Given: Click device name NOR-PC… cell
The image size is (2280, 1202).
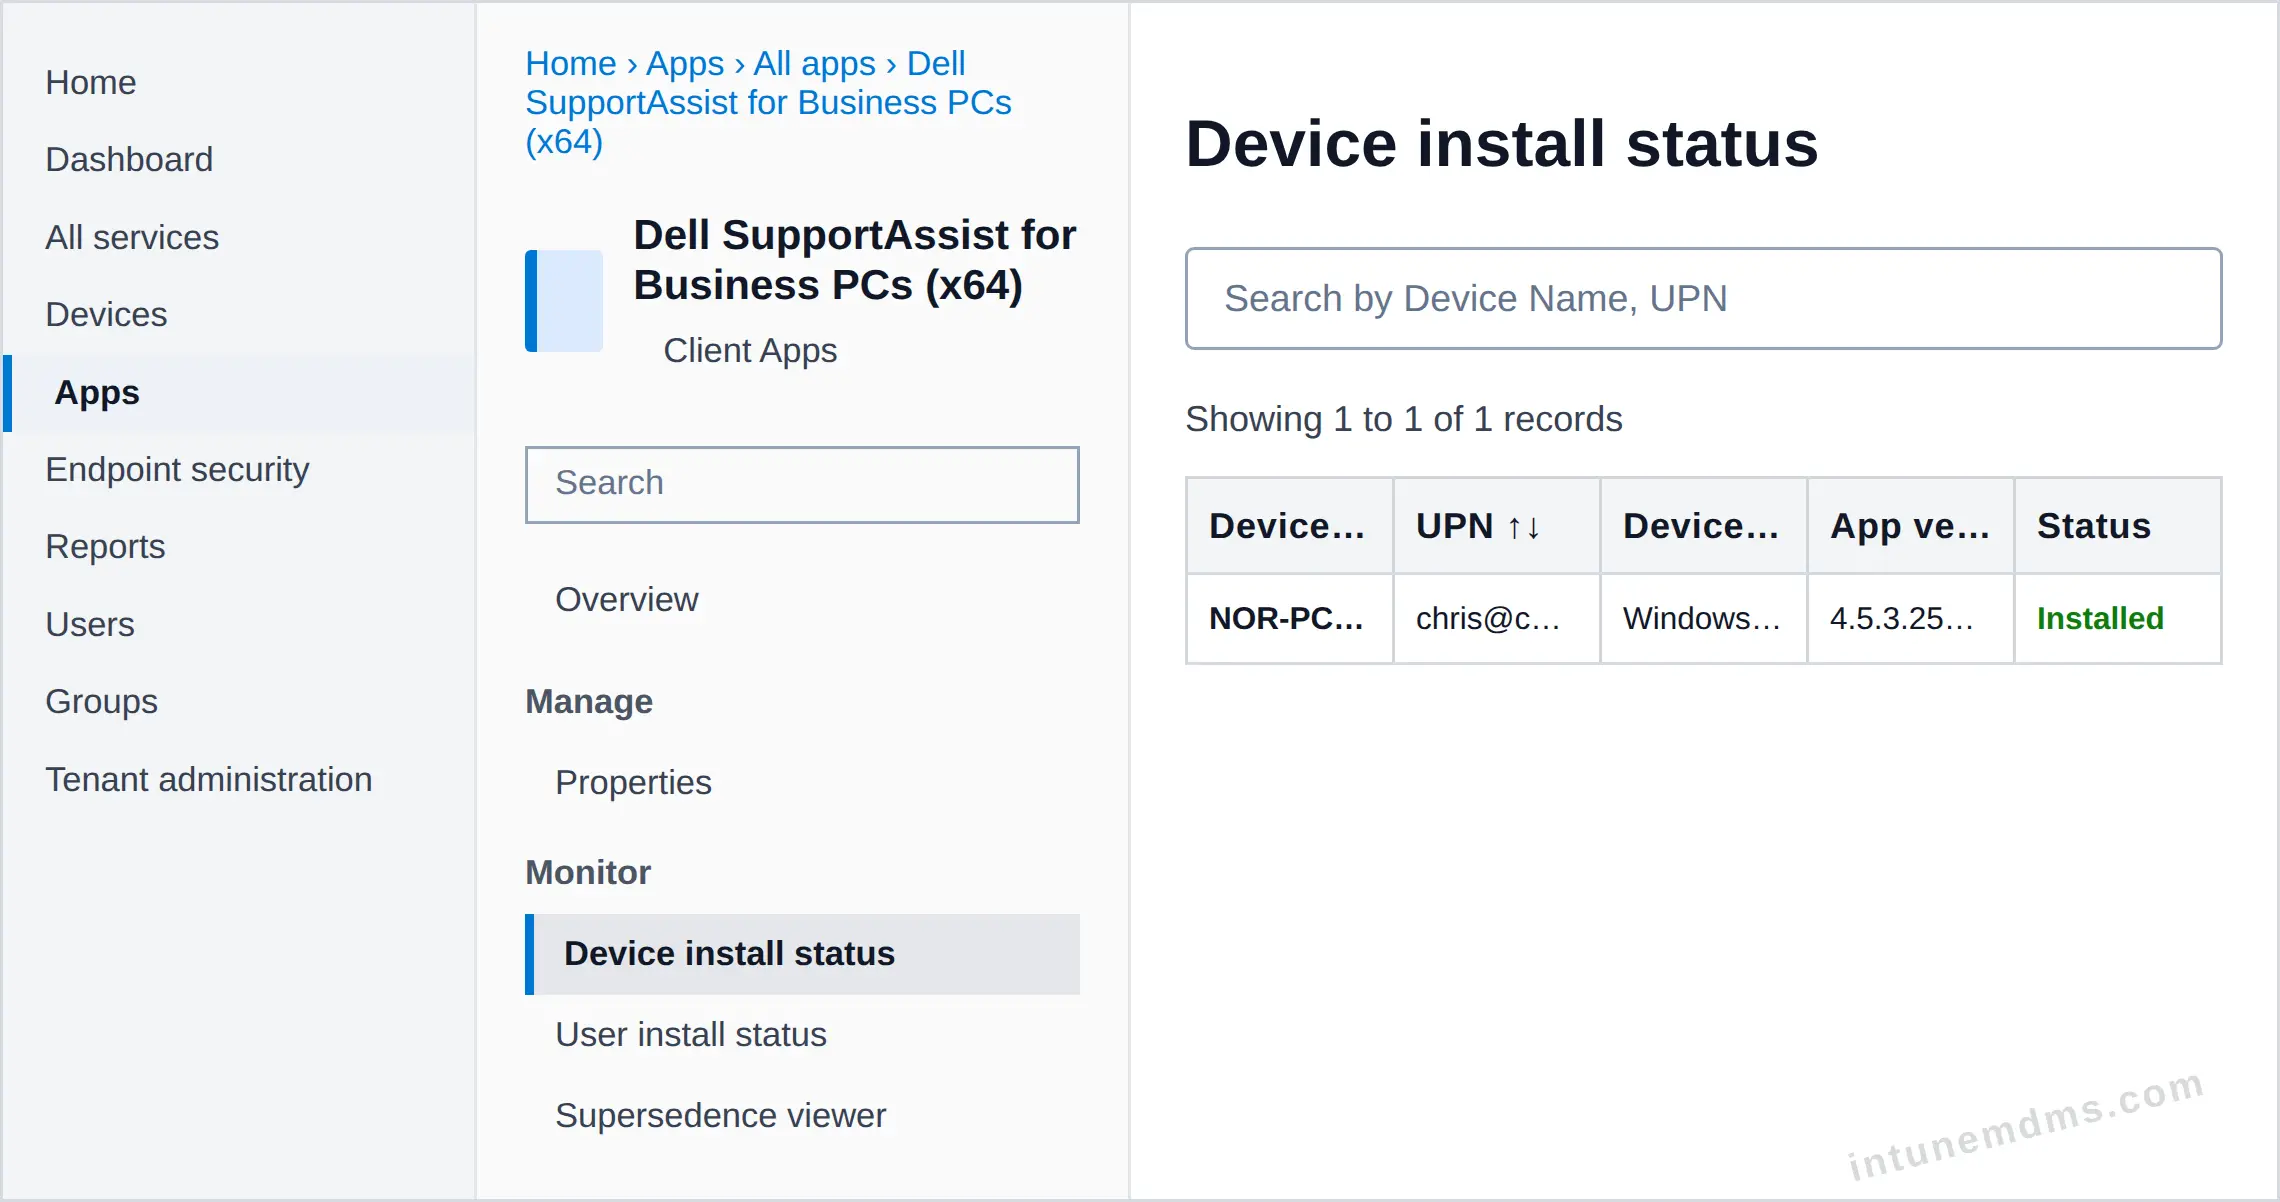Looking at the screenshot, I should click(1289, 619).
